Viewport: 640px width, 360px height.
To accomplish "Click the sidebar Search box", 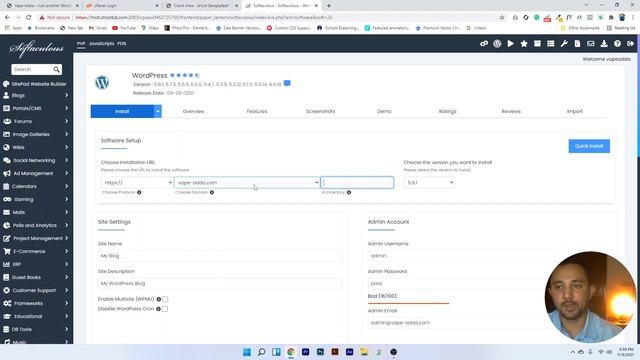I will point(32,69).
